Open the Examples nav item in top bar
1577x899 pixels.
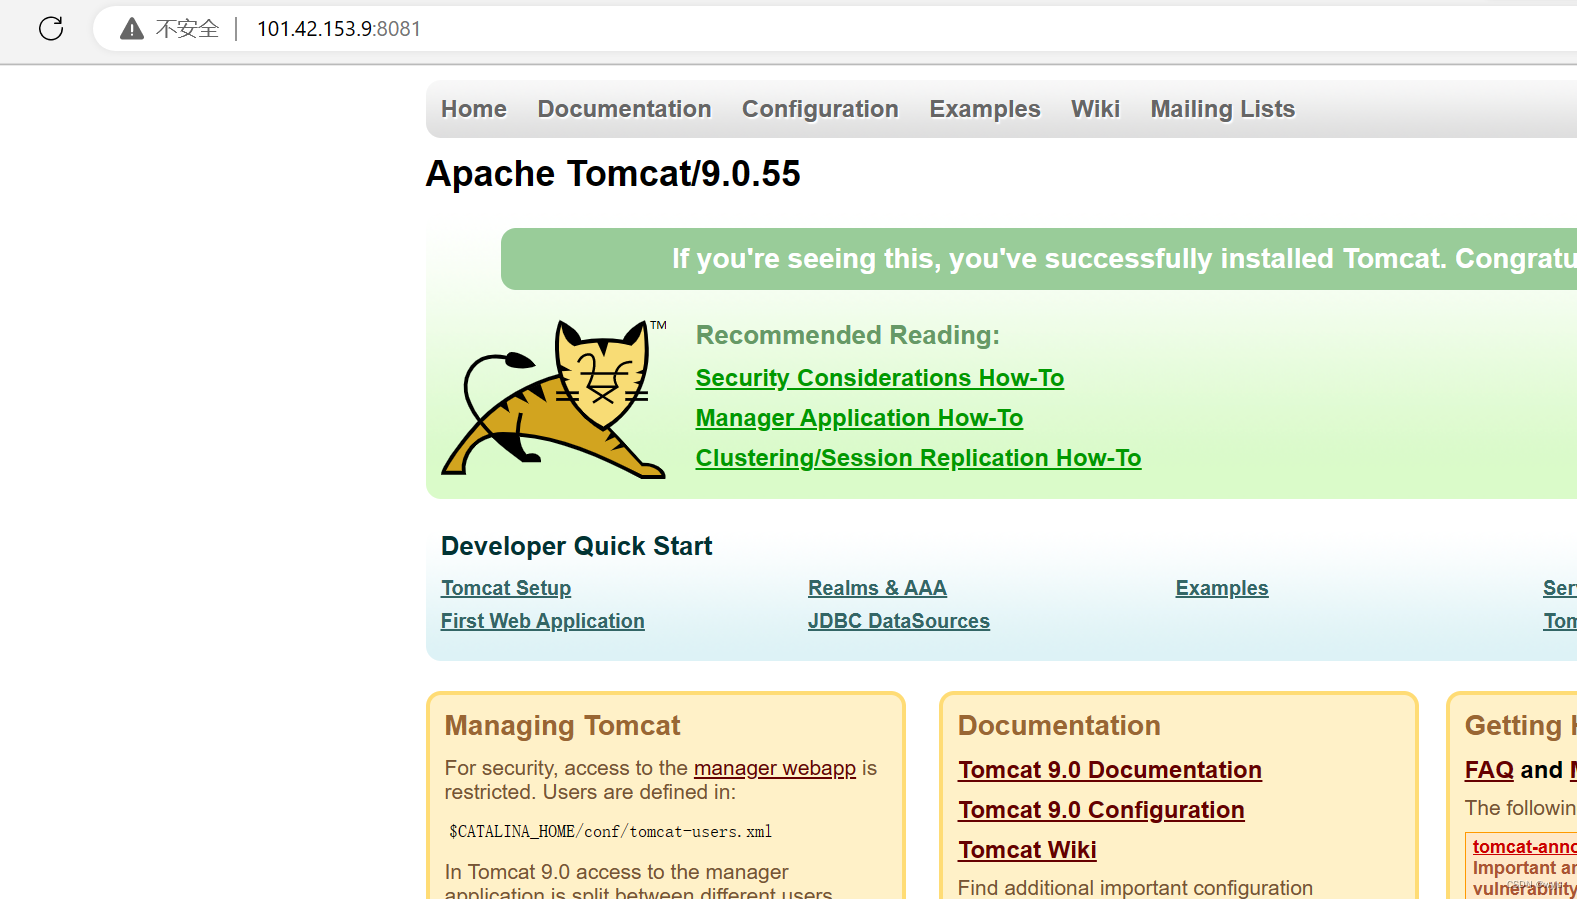pos(985,109)
